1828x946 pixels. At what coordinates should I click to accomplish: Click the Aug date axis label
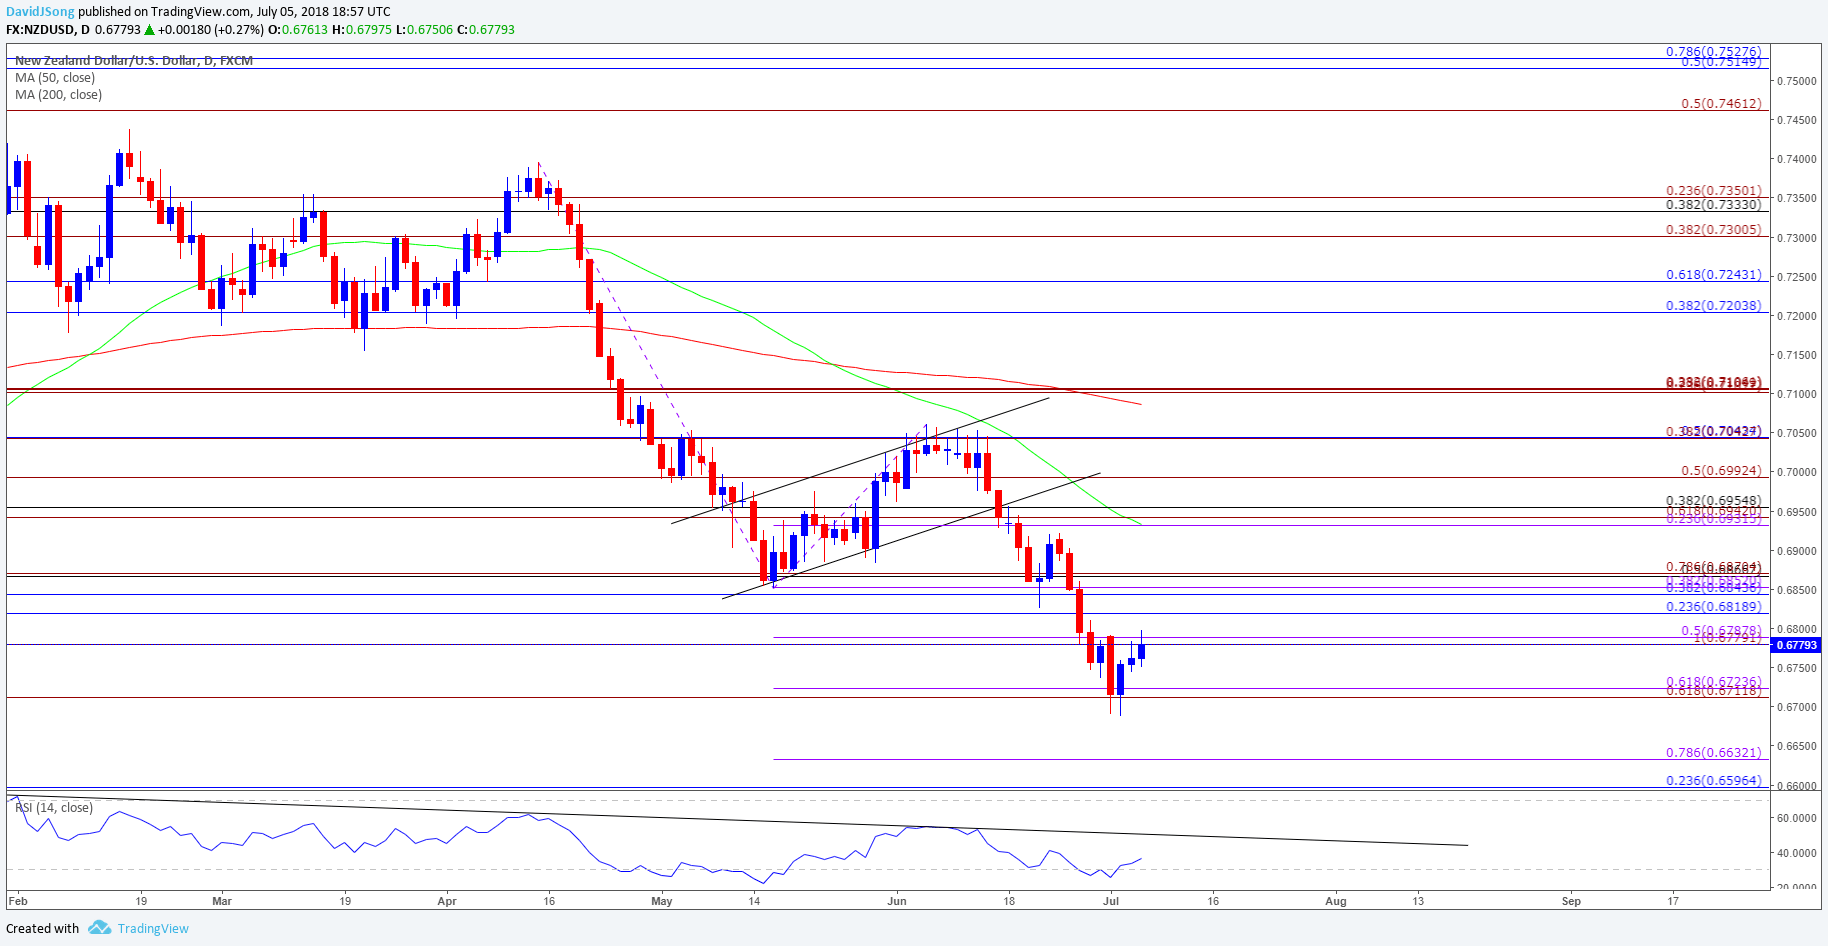pos(1336,901)
